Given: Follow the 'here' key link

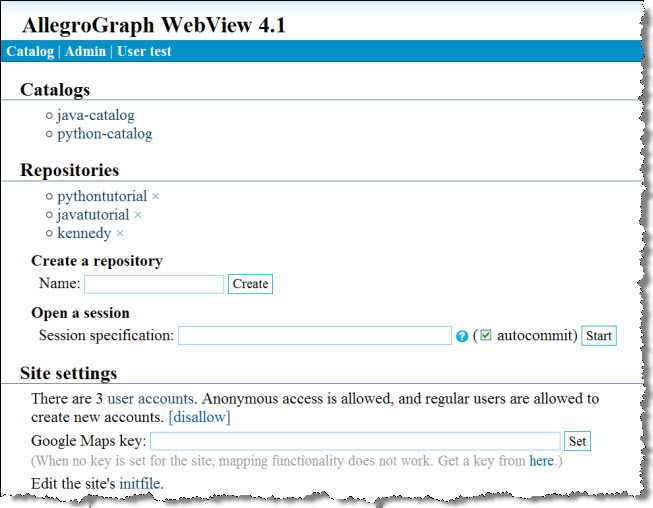Looking at the screenshot, I should [x=541, y=461].
